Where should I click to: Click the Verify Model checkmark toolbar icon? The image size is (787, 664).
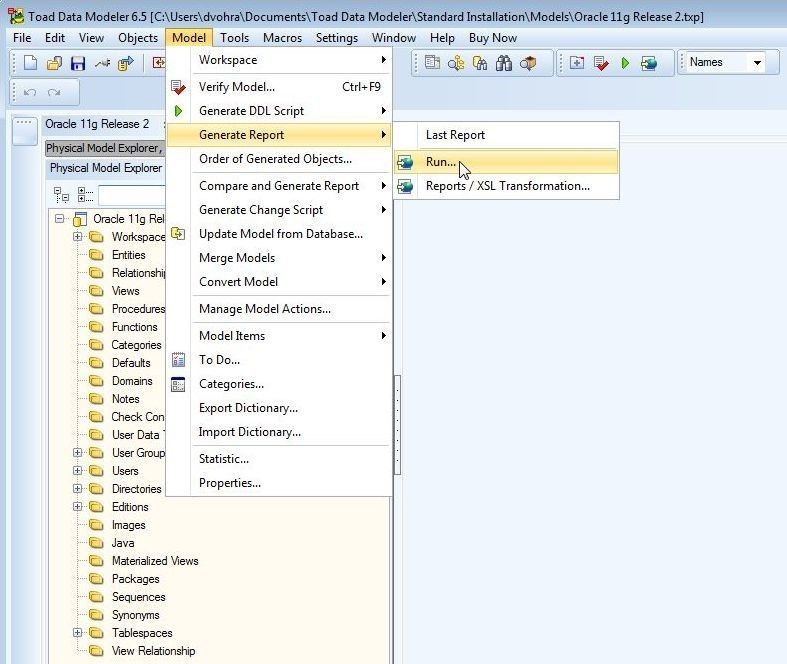[x=601, y=63]
